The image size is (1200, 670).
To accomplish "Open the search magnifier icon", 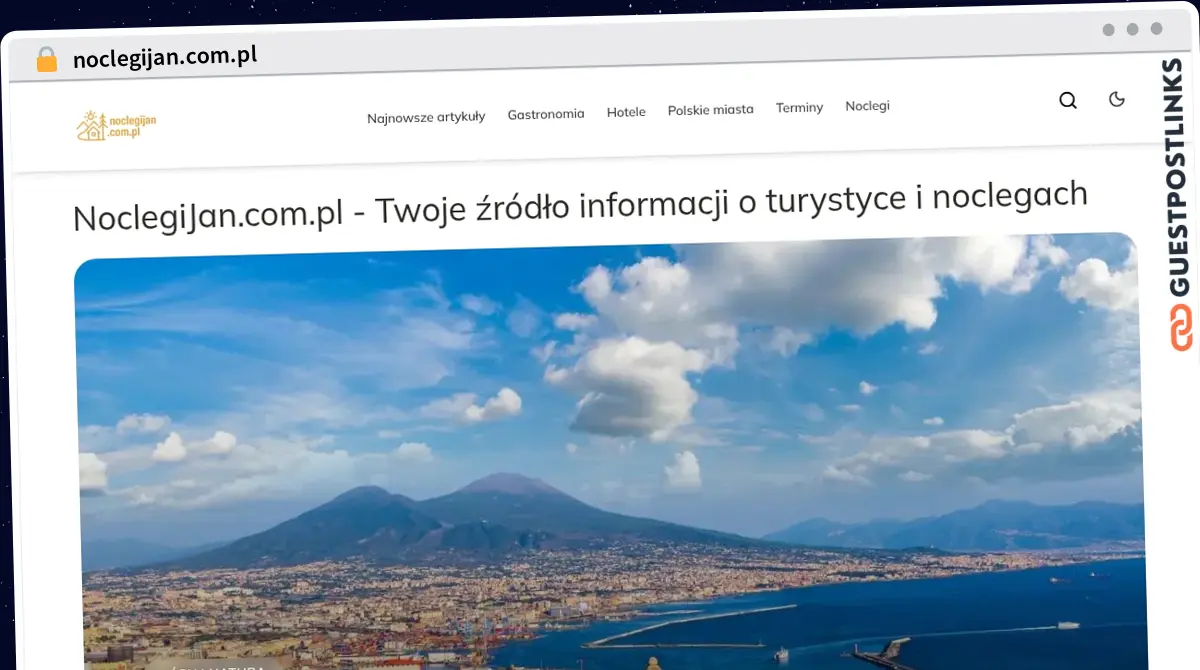I will pos(1068,100).
